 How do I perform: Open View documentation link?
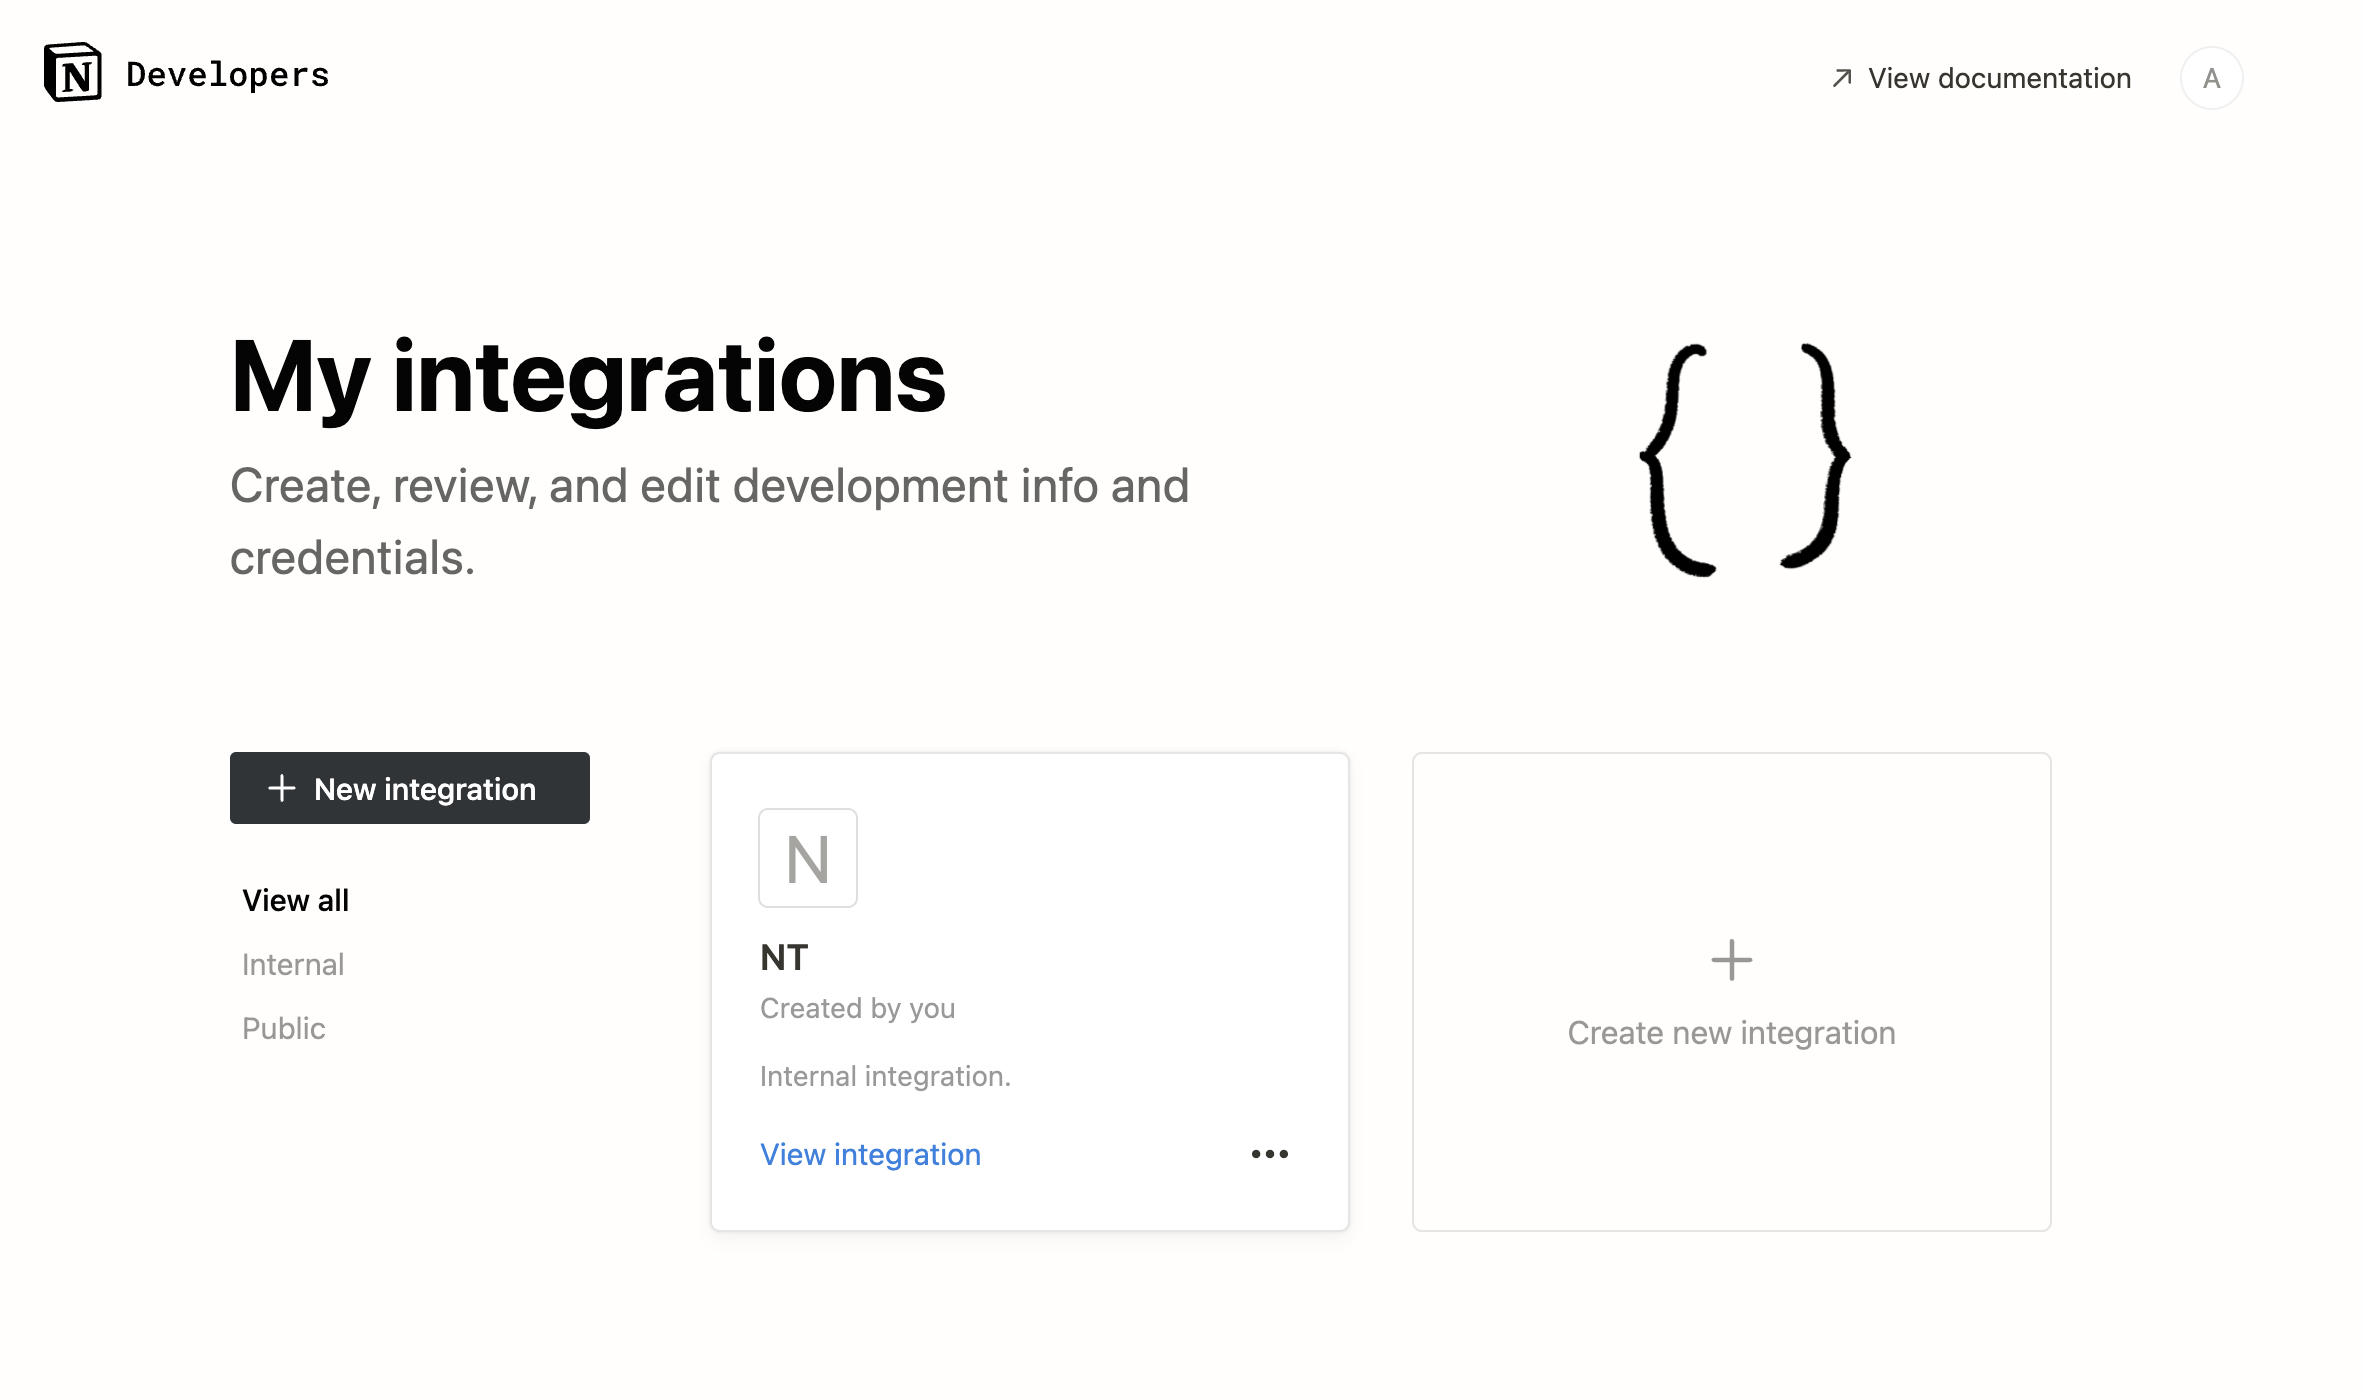click(1999, 78)
